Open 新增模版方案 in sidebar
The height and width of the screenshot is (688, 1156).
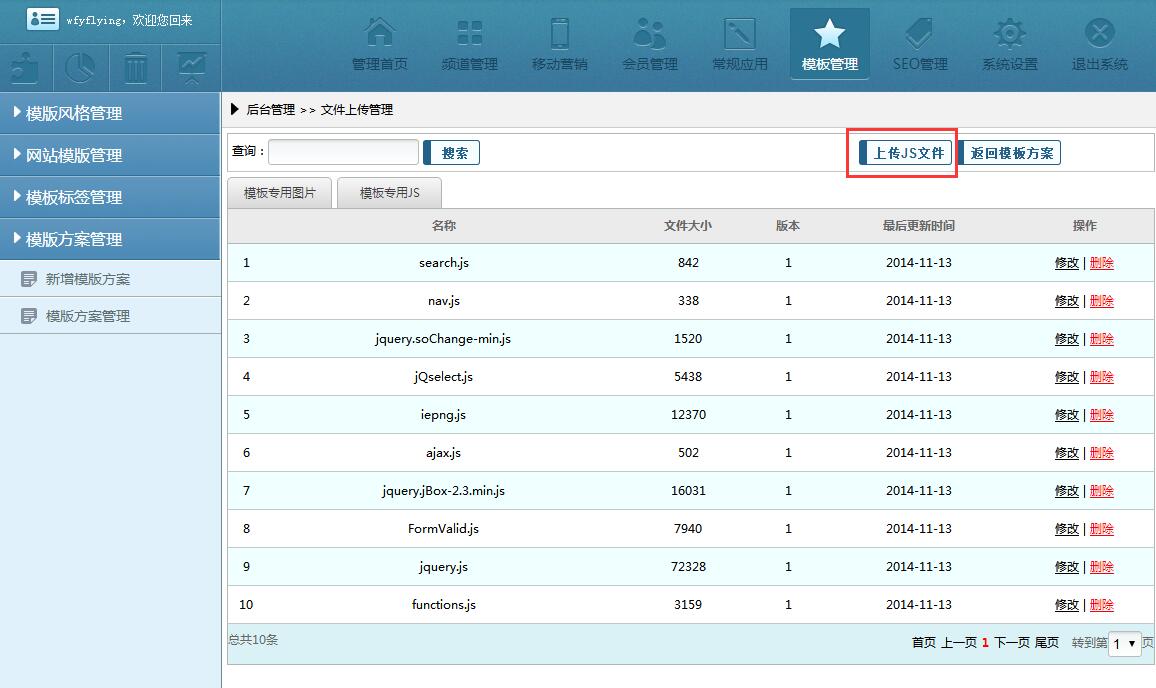tap(88, 279)
